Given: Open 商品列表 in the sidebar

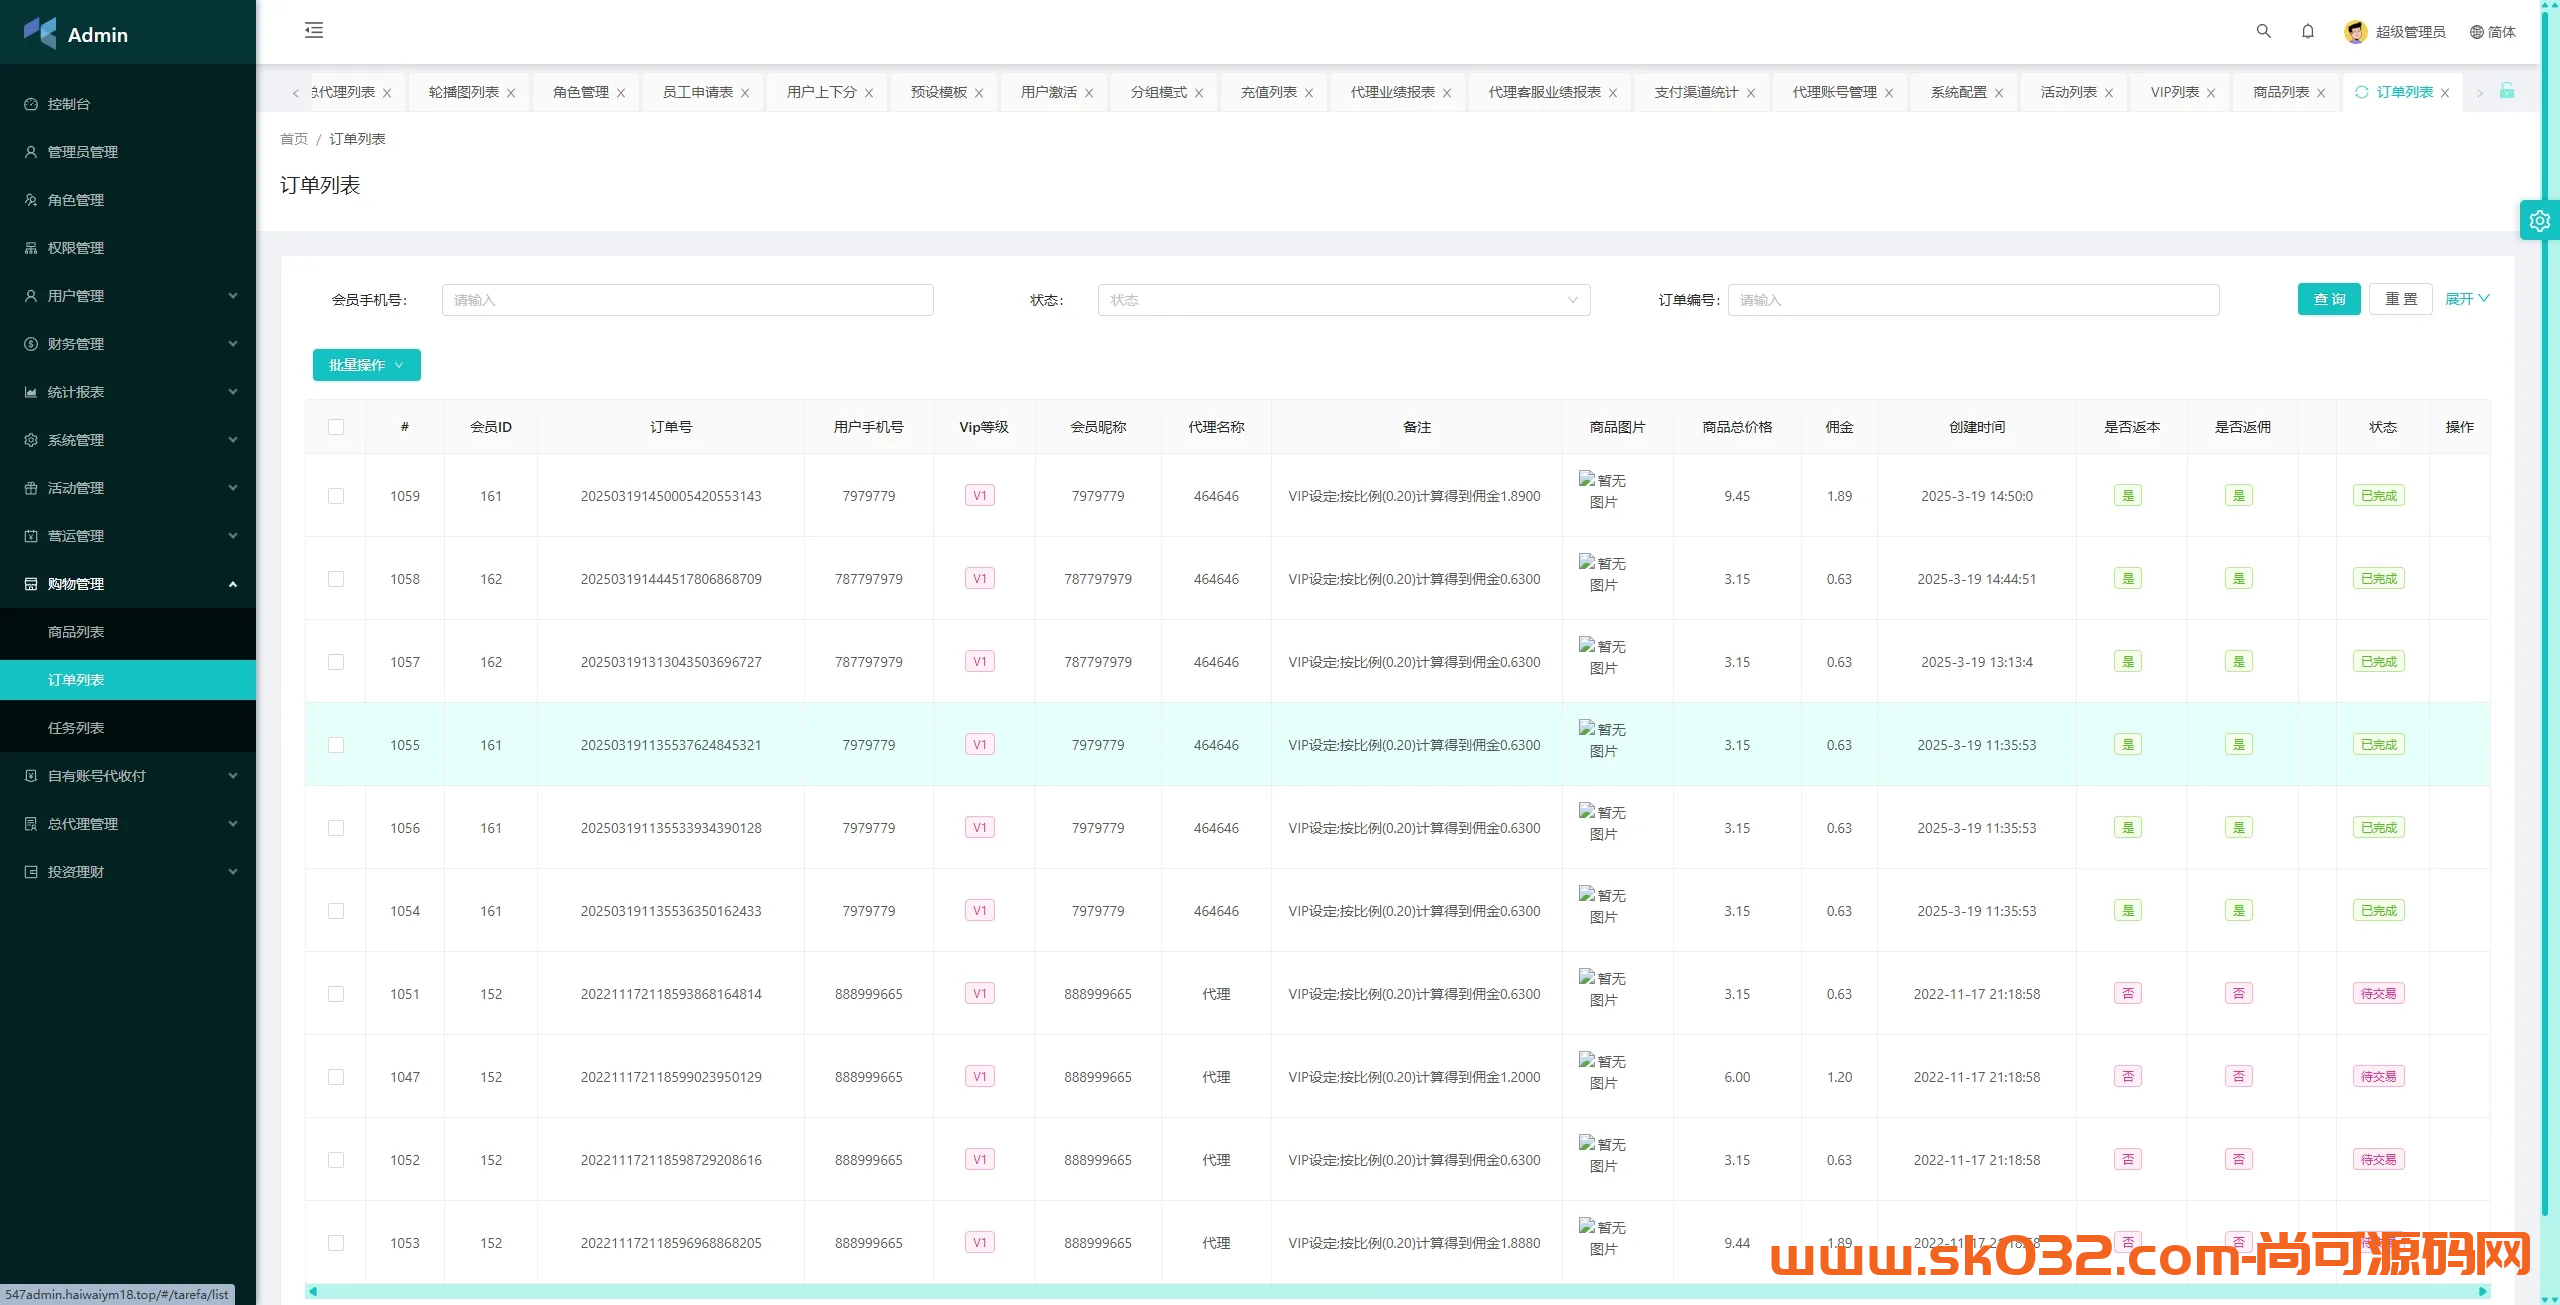Looking at the screenshot, I should (x=76, y=632).
